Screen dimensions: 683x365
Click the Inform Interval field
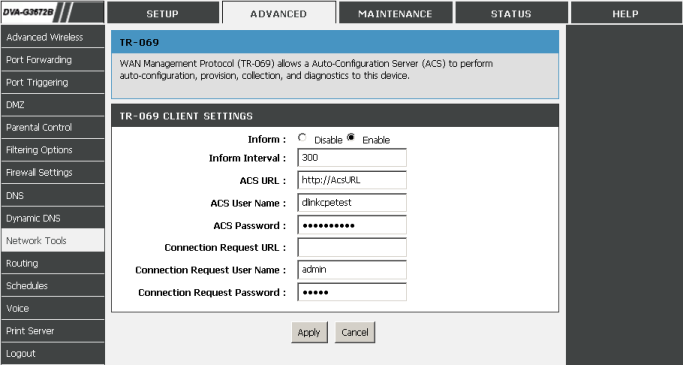pyautogui.click(x=352, y=158)
